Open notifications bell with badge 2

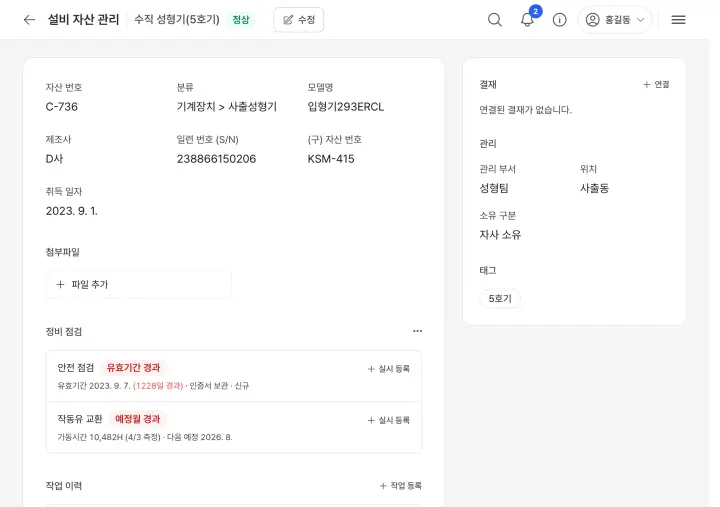[527, 20]
